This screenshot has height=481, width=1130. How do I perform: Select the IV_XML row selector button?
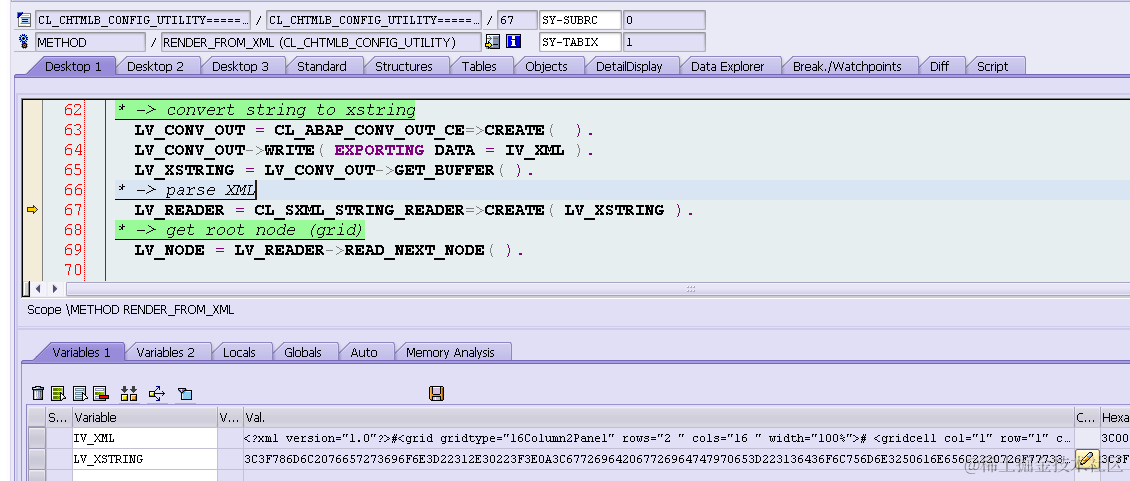coord(37,438)
